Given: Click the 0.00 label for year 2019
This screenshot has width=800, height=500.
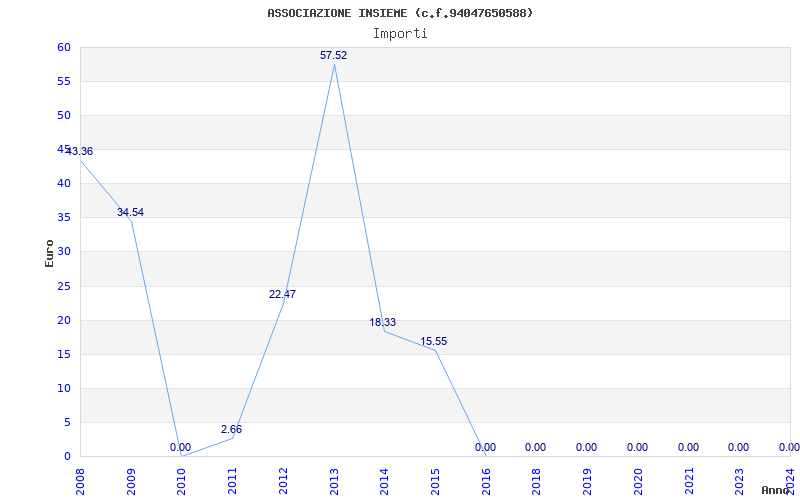Looking at the screenshot, I should pos(587,447).
